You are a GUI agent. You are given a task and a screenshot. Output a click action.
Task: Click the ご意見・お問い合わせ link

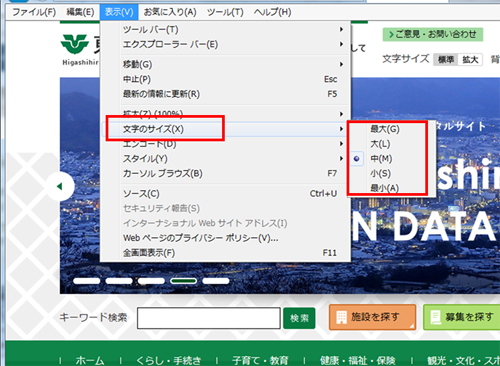433,34
